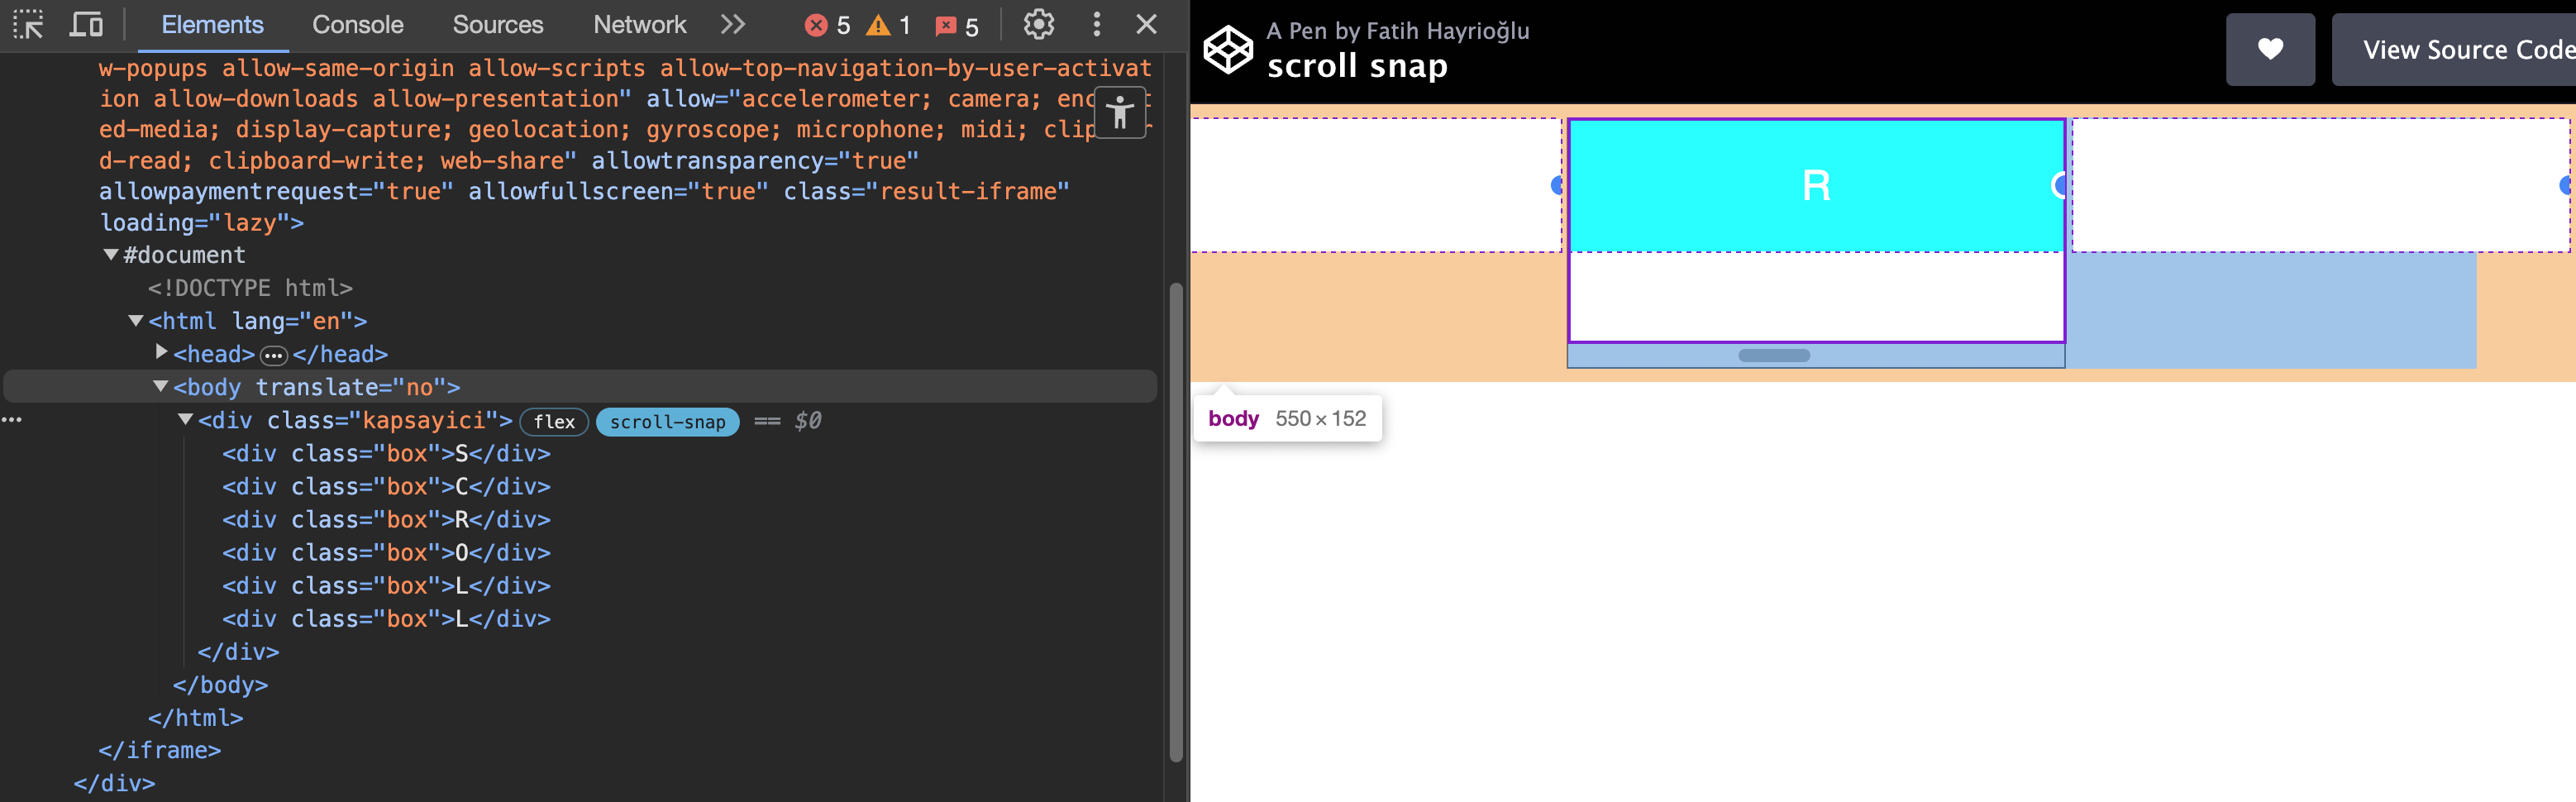The height and width of the screenshot is (802, 2576).
Task: Toggle the scroll-snap overlay badge
Action: tap(667, 421)
